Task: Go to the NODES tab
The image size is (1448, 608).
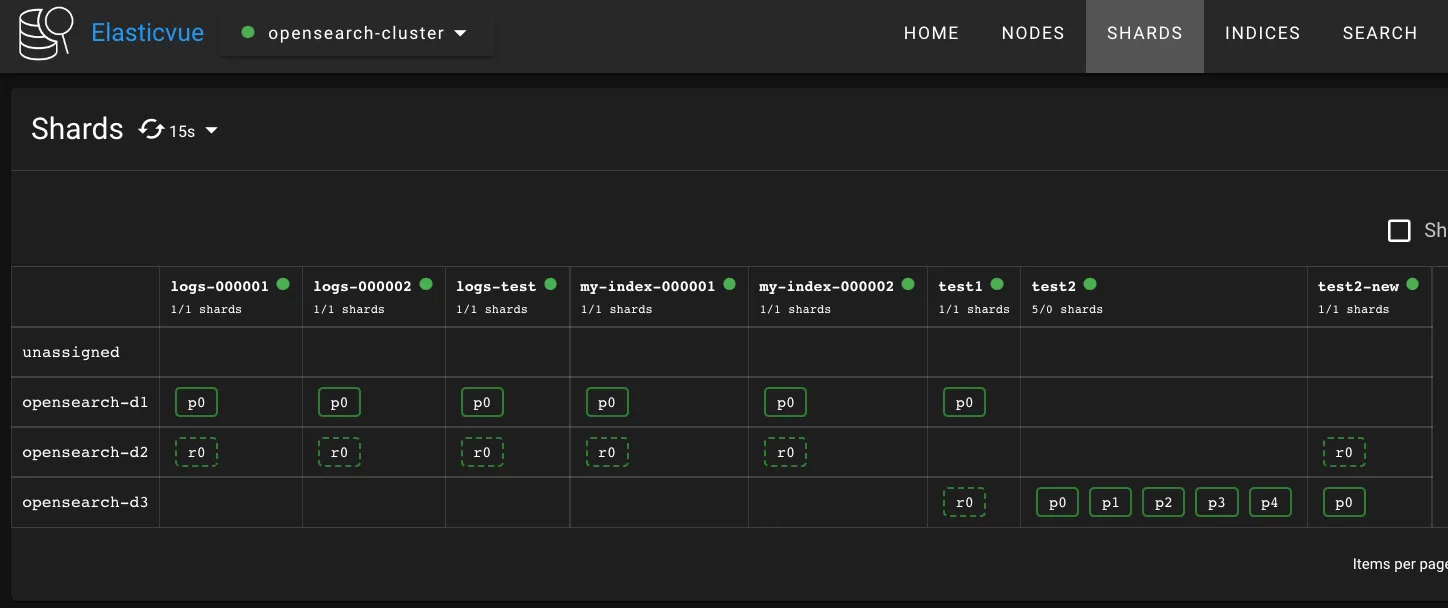Action: (x=1033, y=33)
